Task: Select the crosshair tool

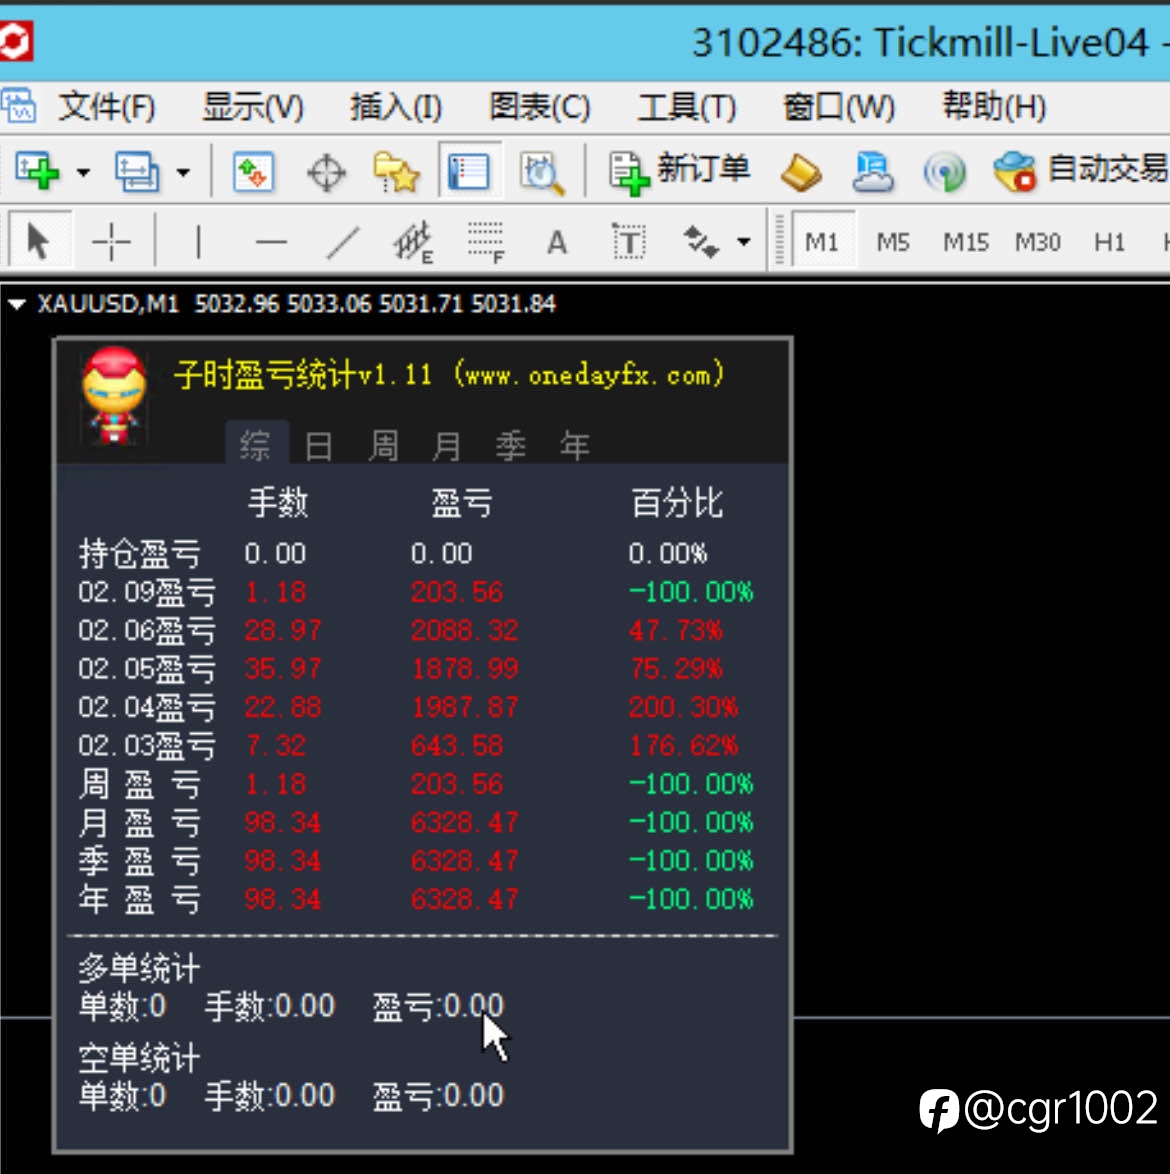Action: pos(111,243)
